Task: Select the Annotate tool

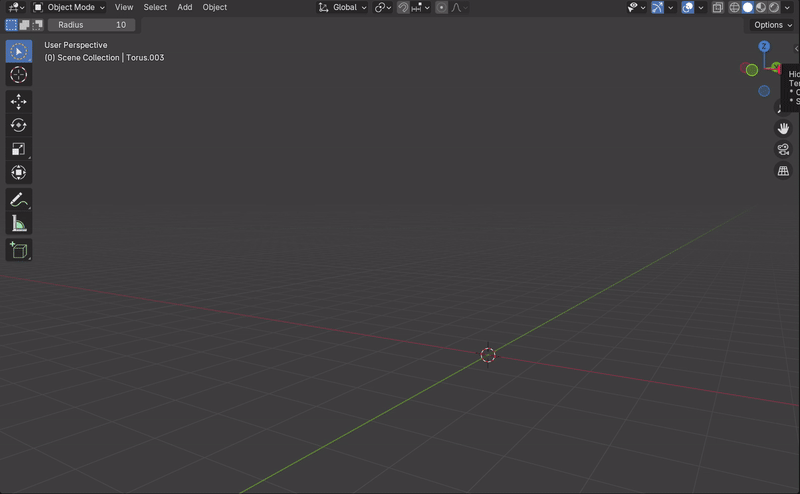Action: click(19, 200)
